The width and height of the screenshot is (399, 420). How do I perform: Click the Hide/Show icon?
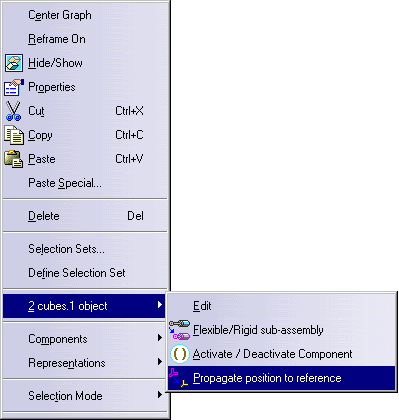click(14, 63)
